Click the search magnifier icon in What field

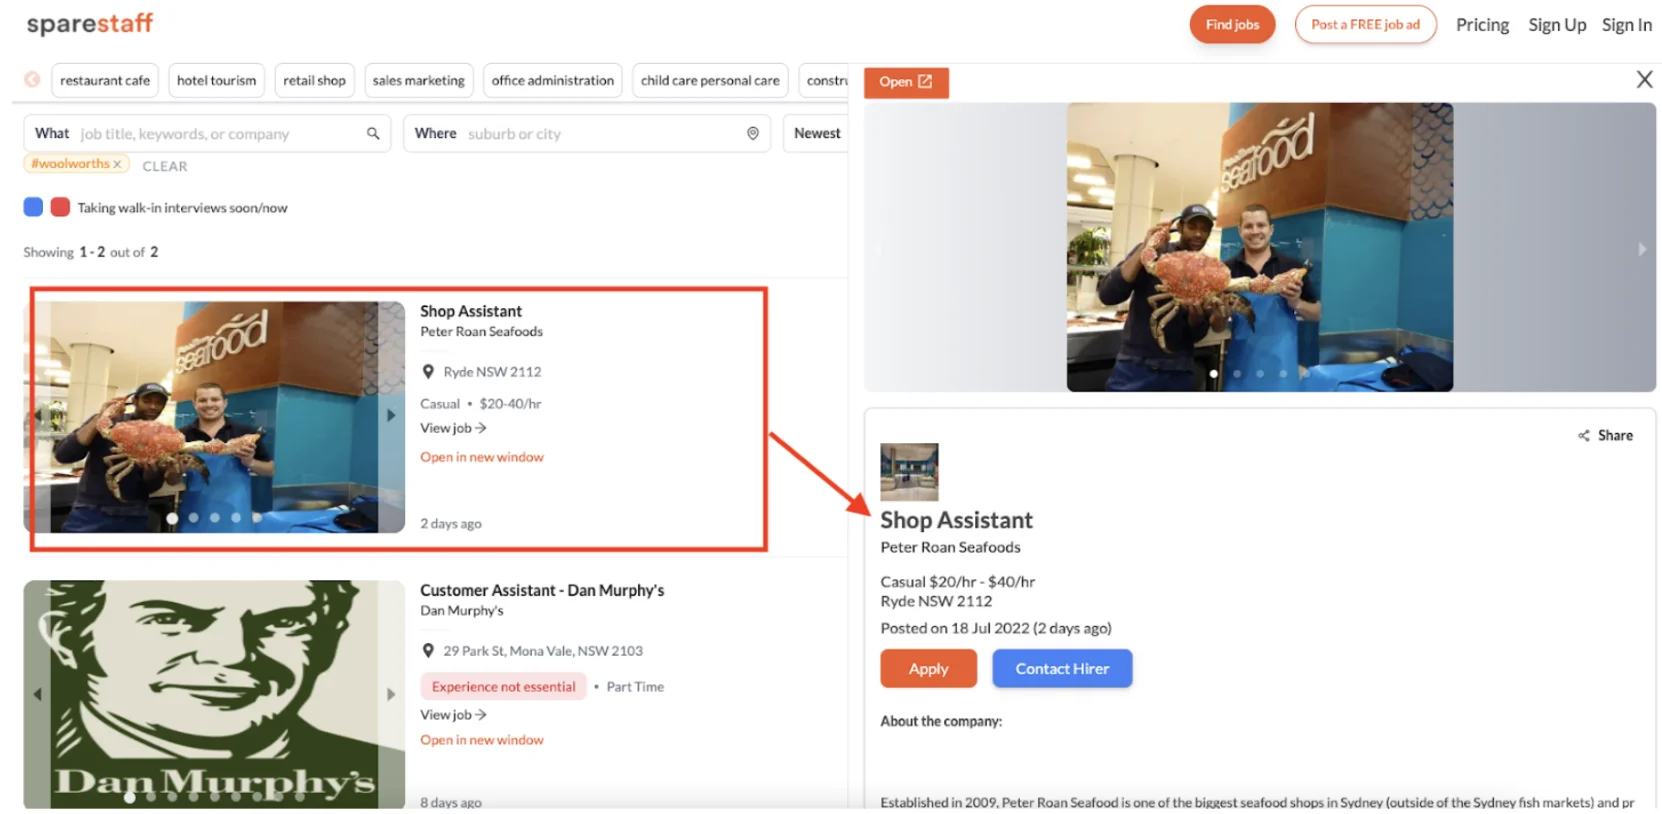pyautogui.click(x=373, y=133)
